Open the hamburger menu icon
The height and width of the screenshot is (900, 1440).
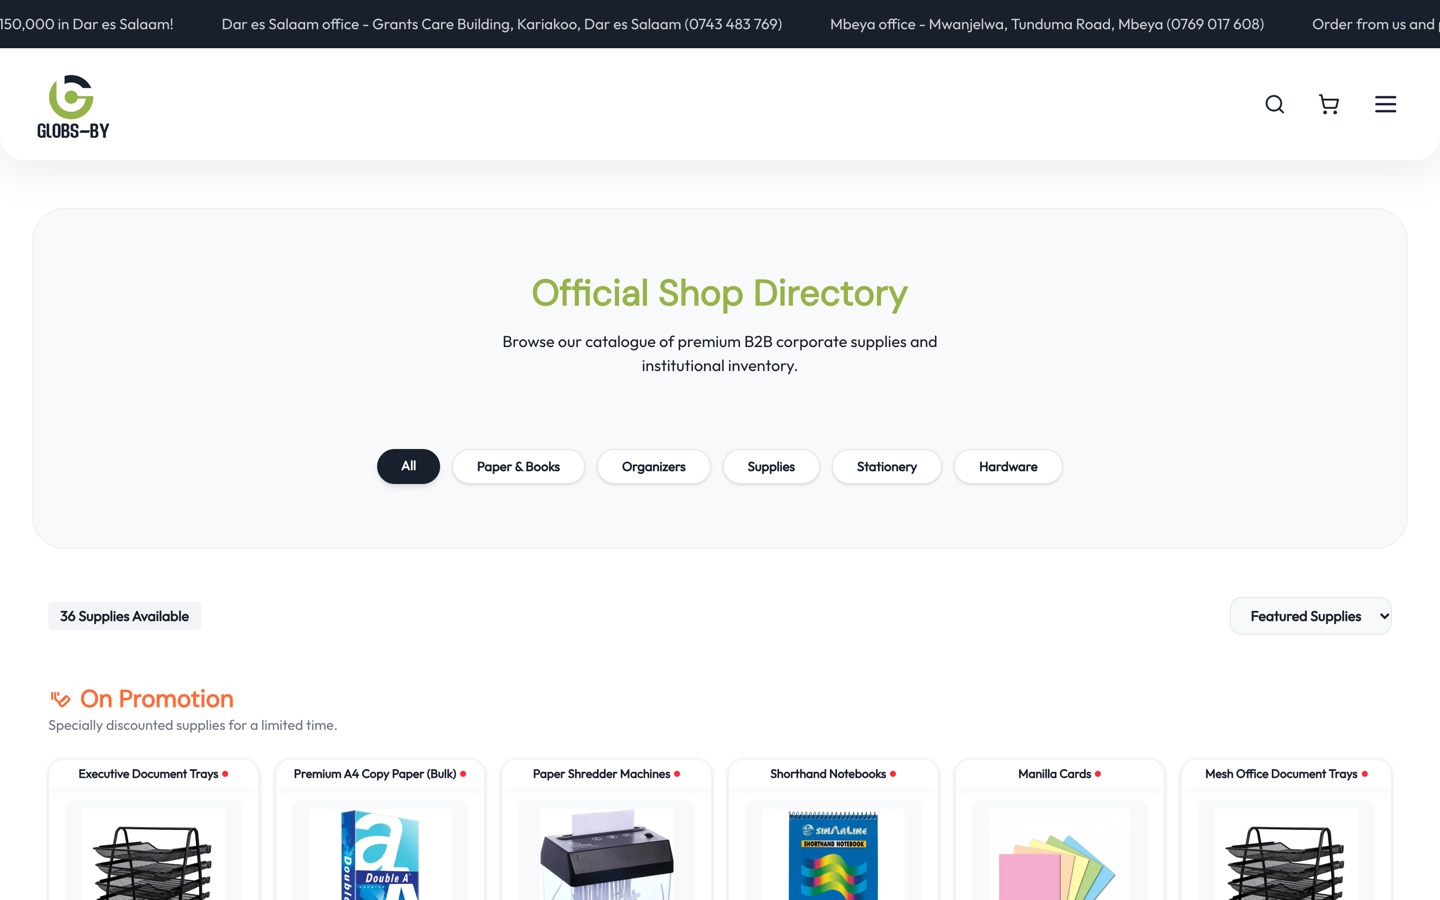click(1385, 104)
